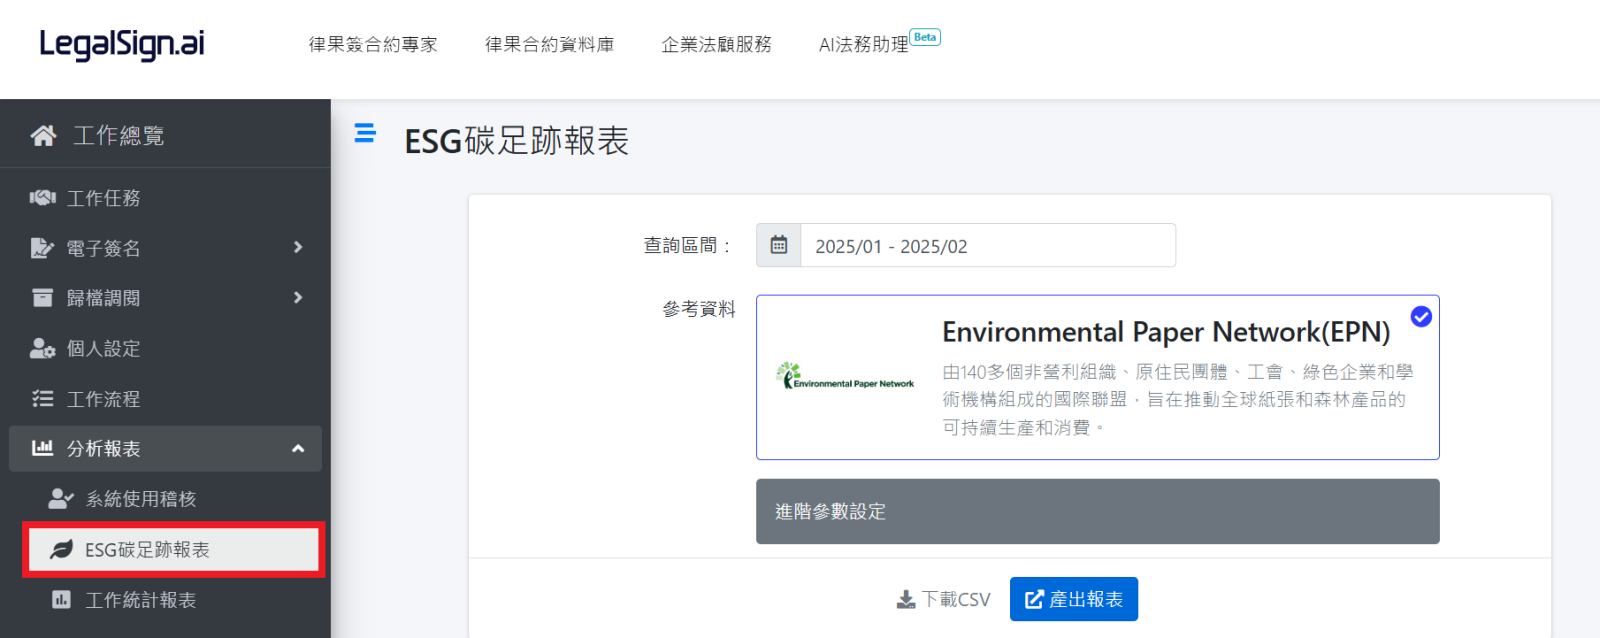
Task: Click the 查詢區間 label
Action: tap(689, 245)
